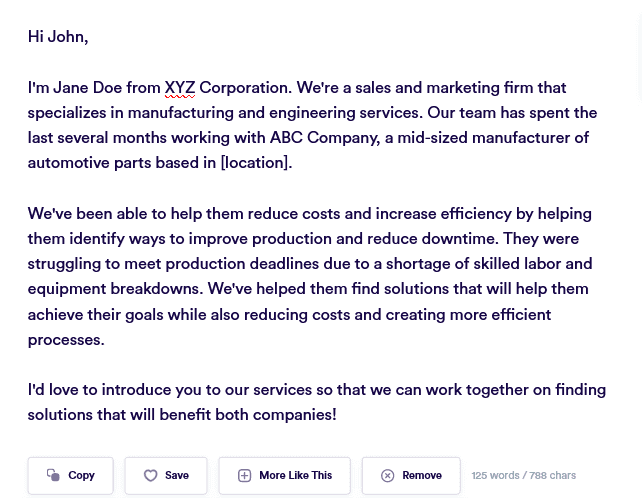Screen dimensions: 642x498
Task: Click the red-underlined word XYZ
Action: coord(180,88)
